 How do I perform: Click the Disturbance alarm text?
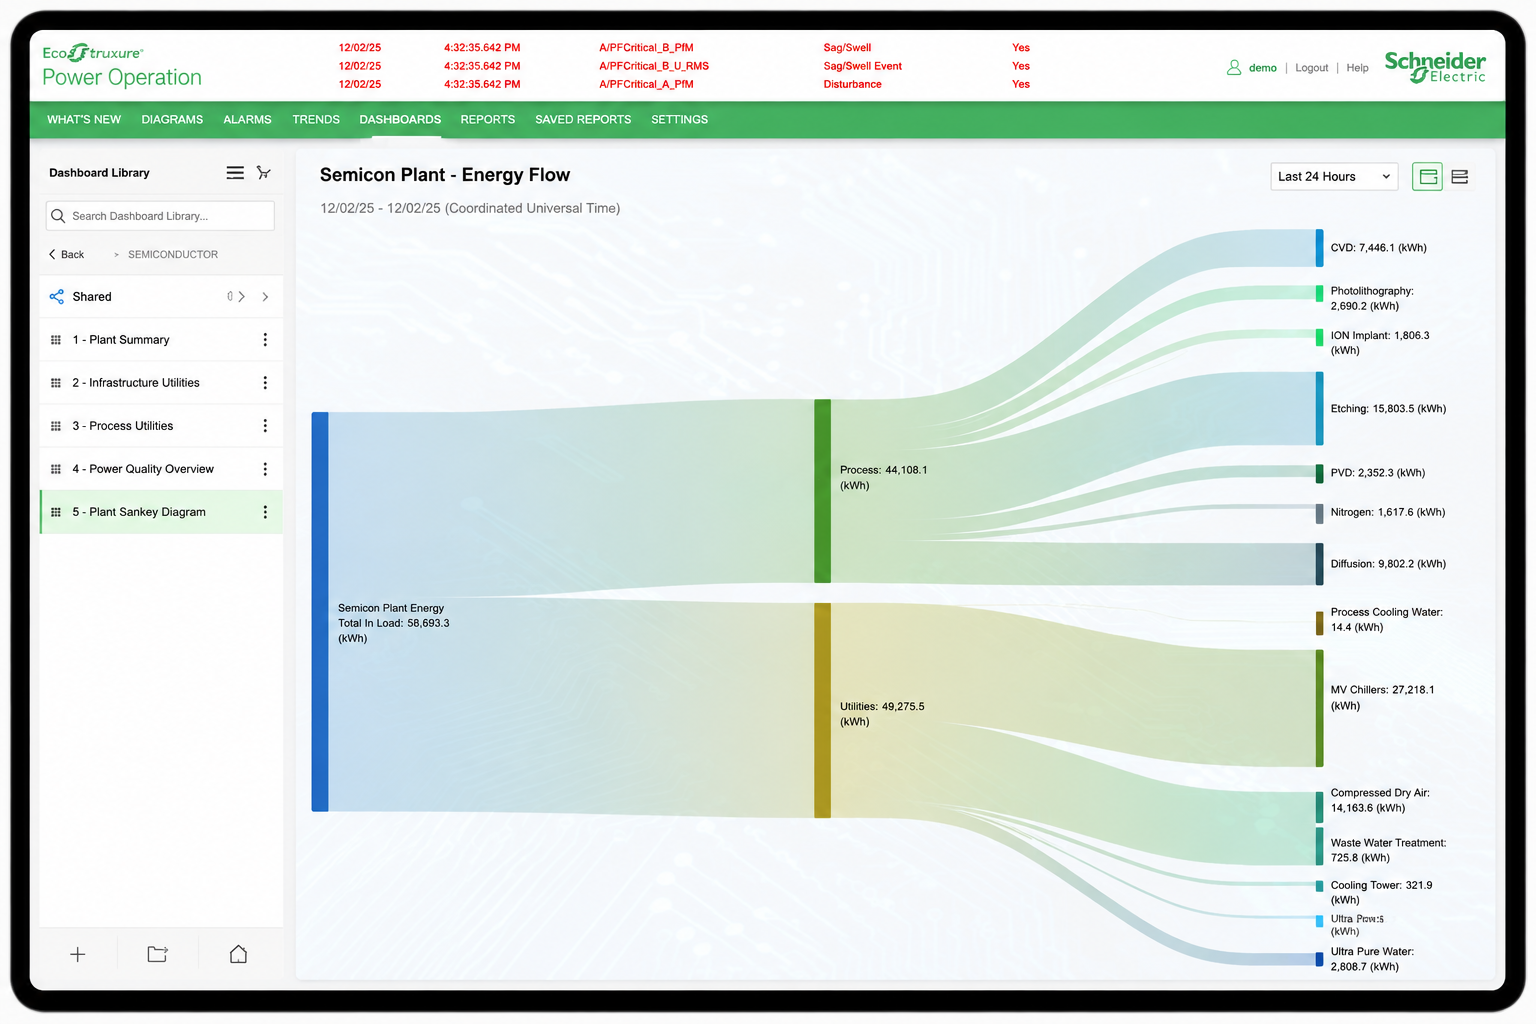click(852, 84)
